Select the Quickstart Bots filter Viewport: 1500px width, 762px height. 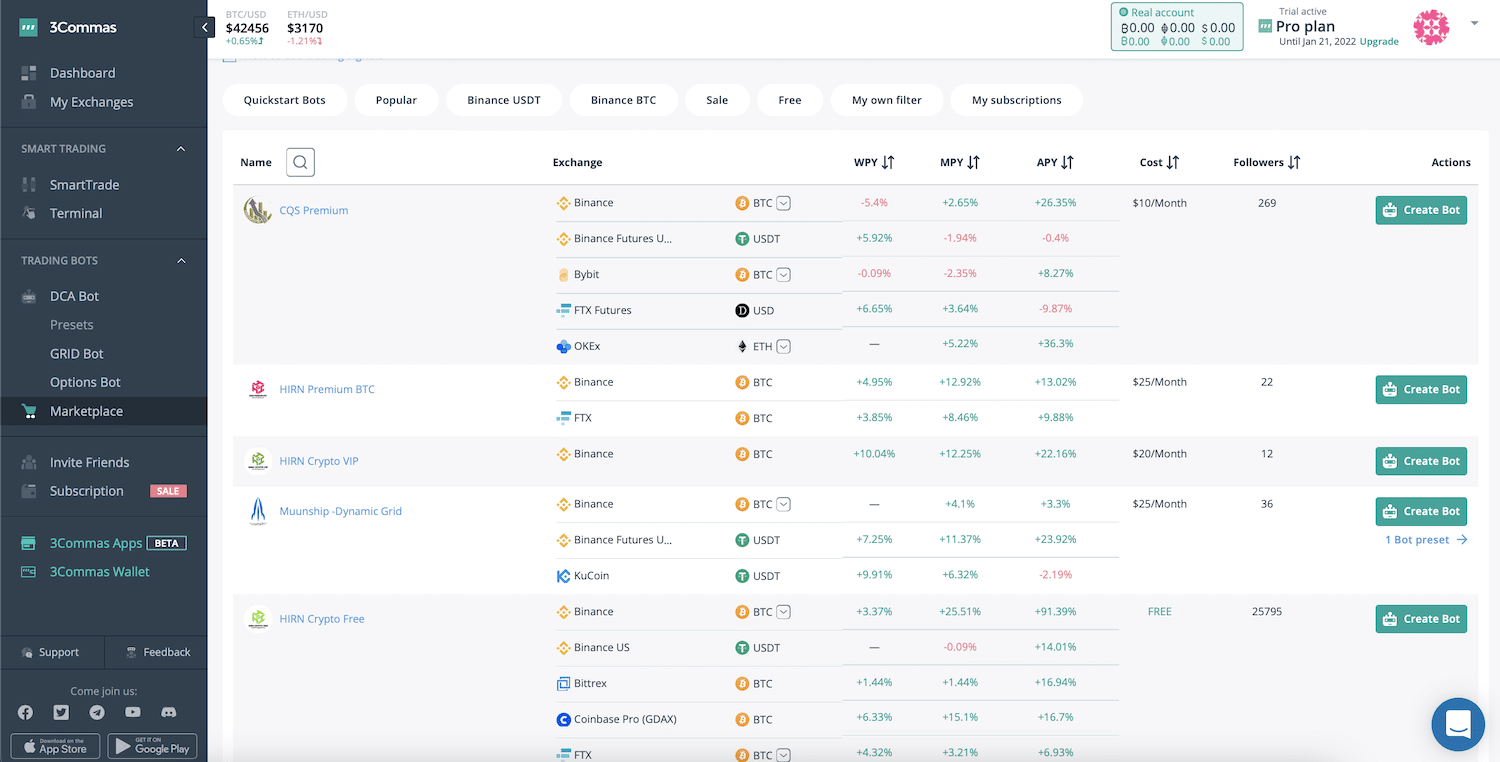click(285, 100)
